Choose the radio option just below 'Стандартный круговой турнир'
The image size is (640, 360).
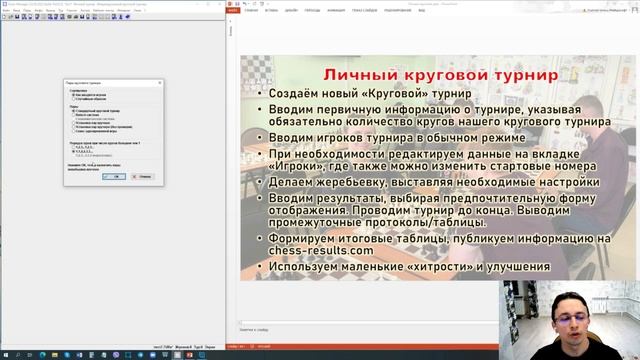click(x=73, y=115)
